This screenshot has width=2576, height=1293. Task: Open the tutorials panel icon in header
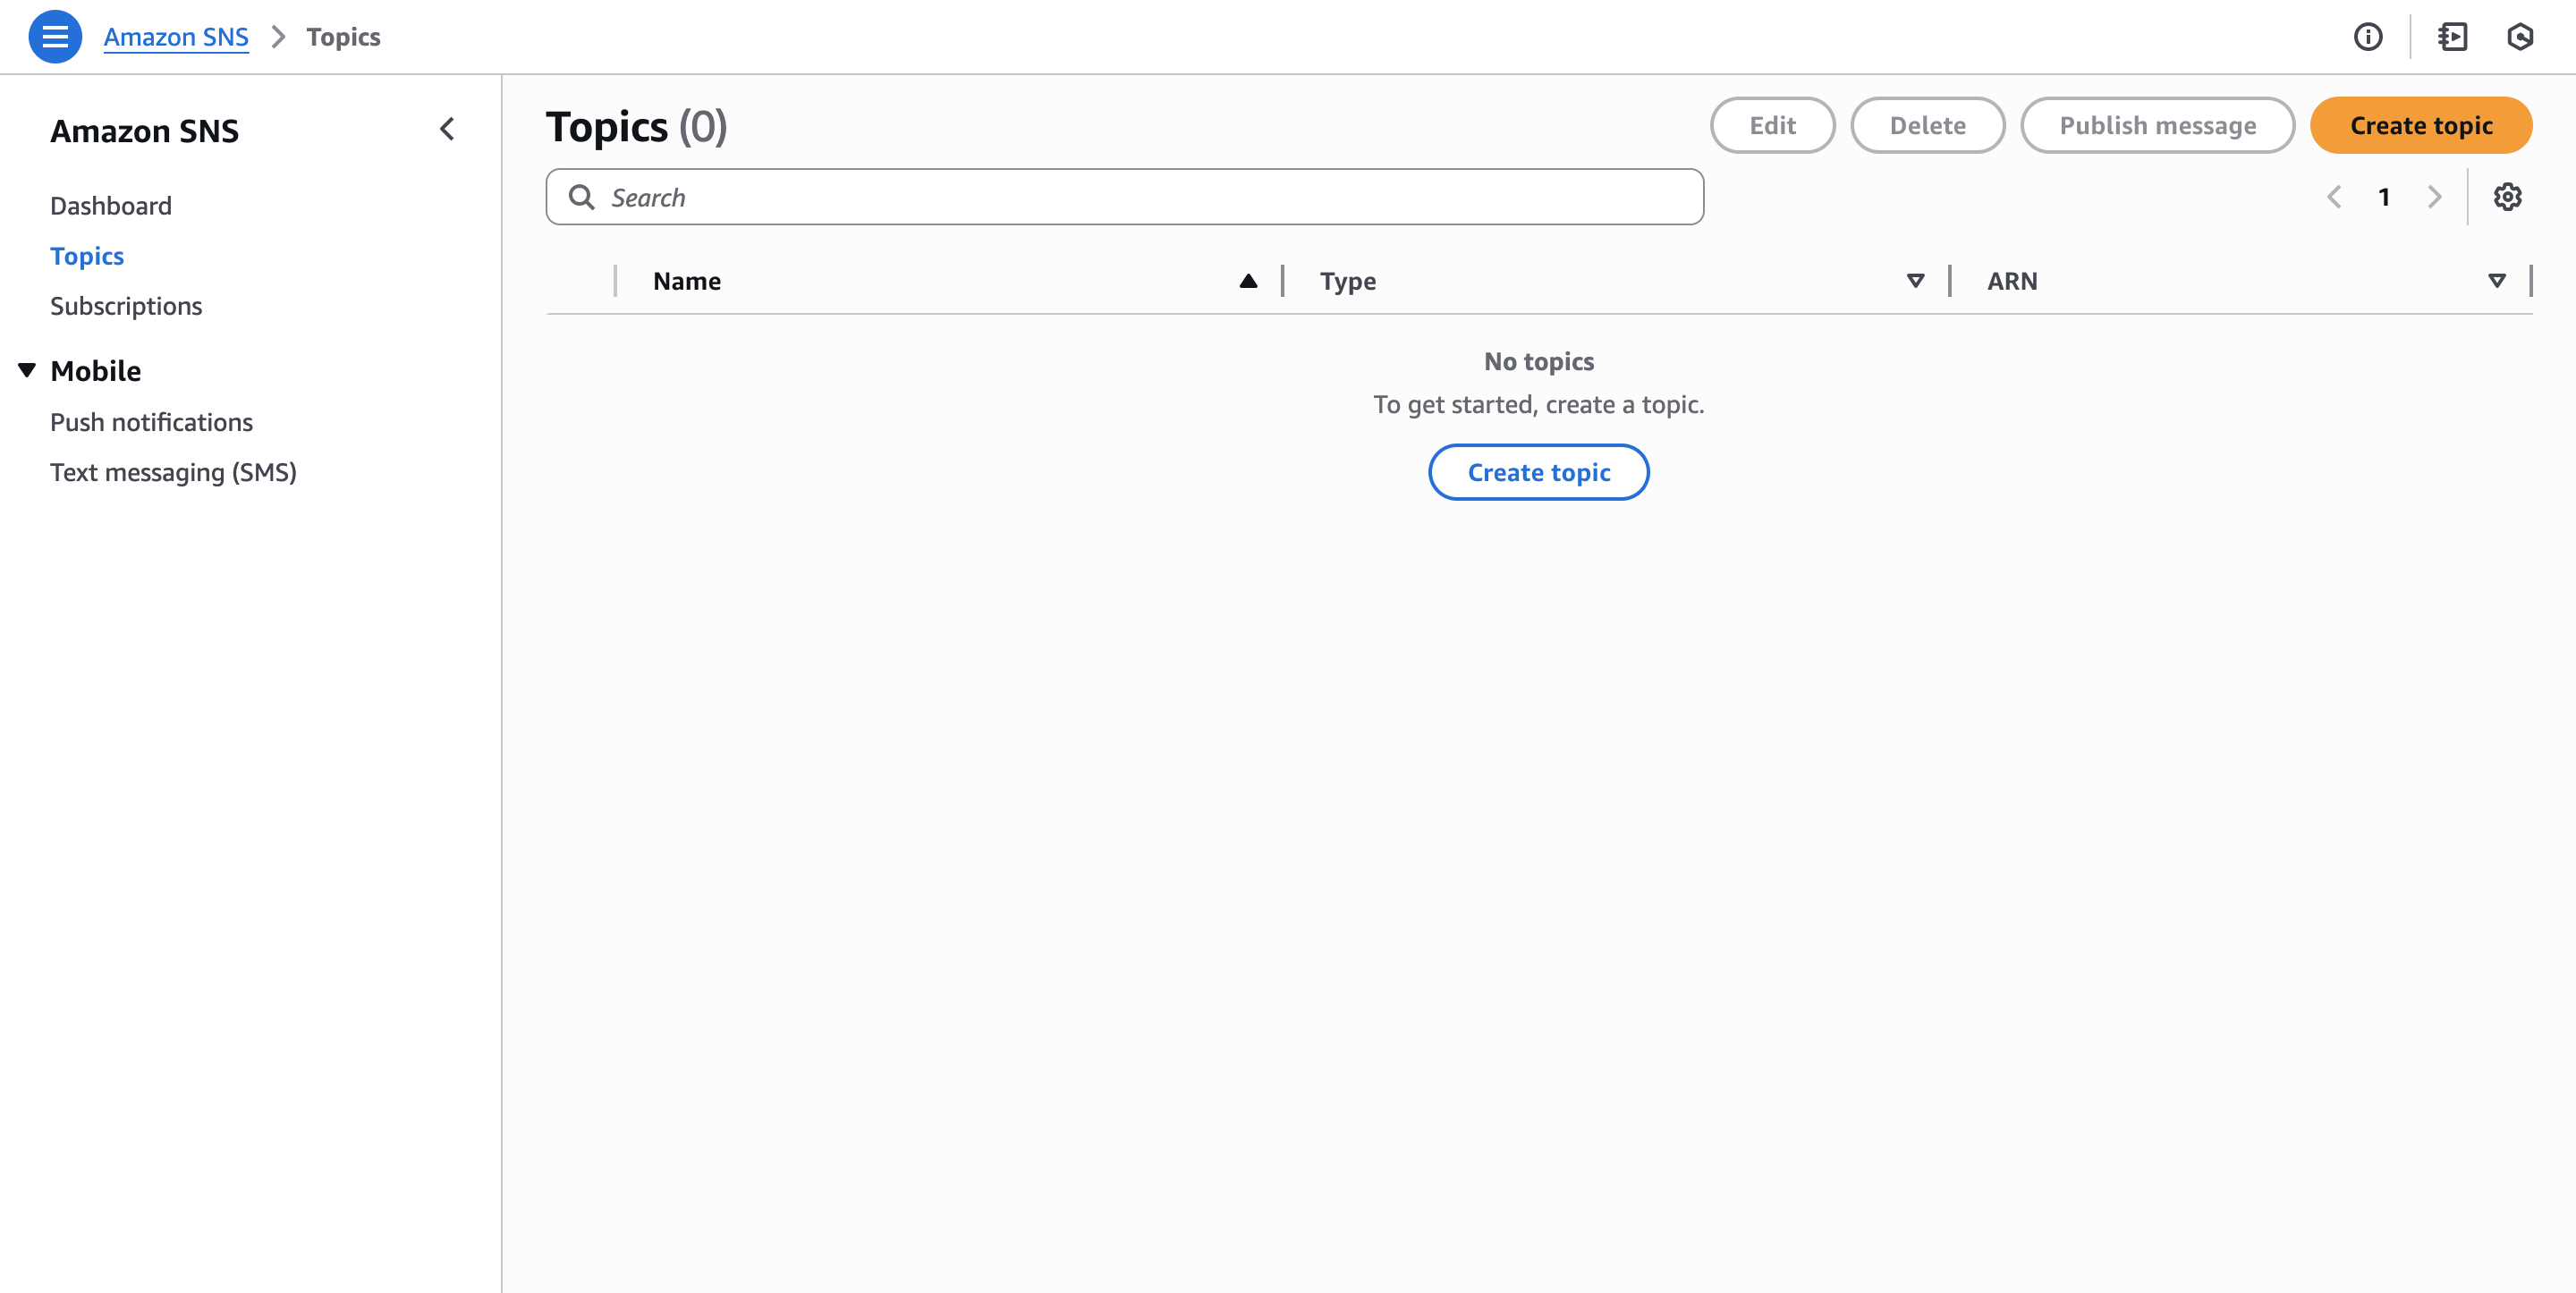[x=2452, y=37]
